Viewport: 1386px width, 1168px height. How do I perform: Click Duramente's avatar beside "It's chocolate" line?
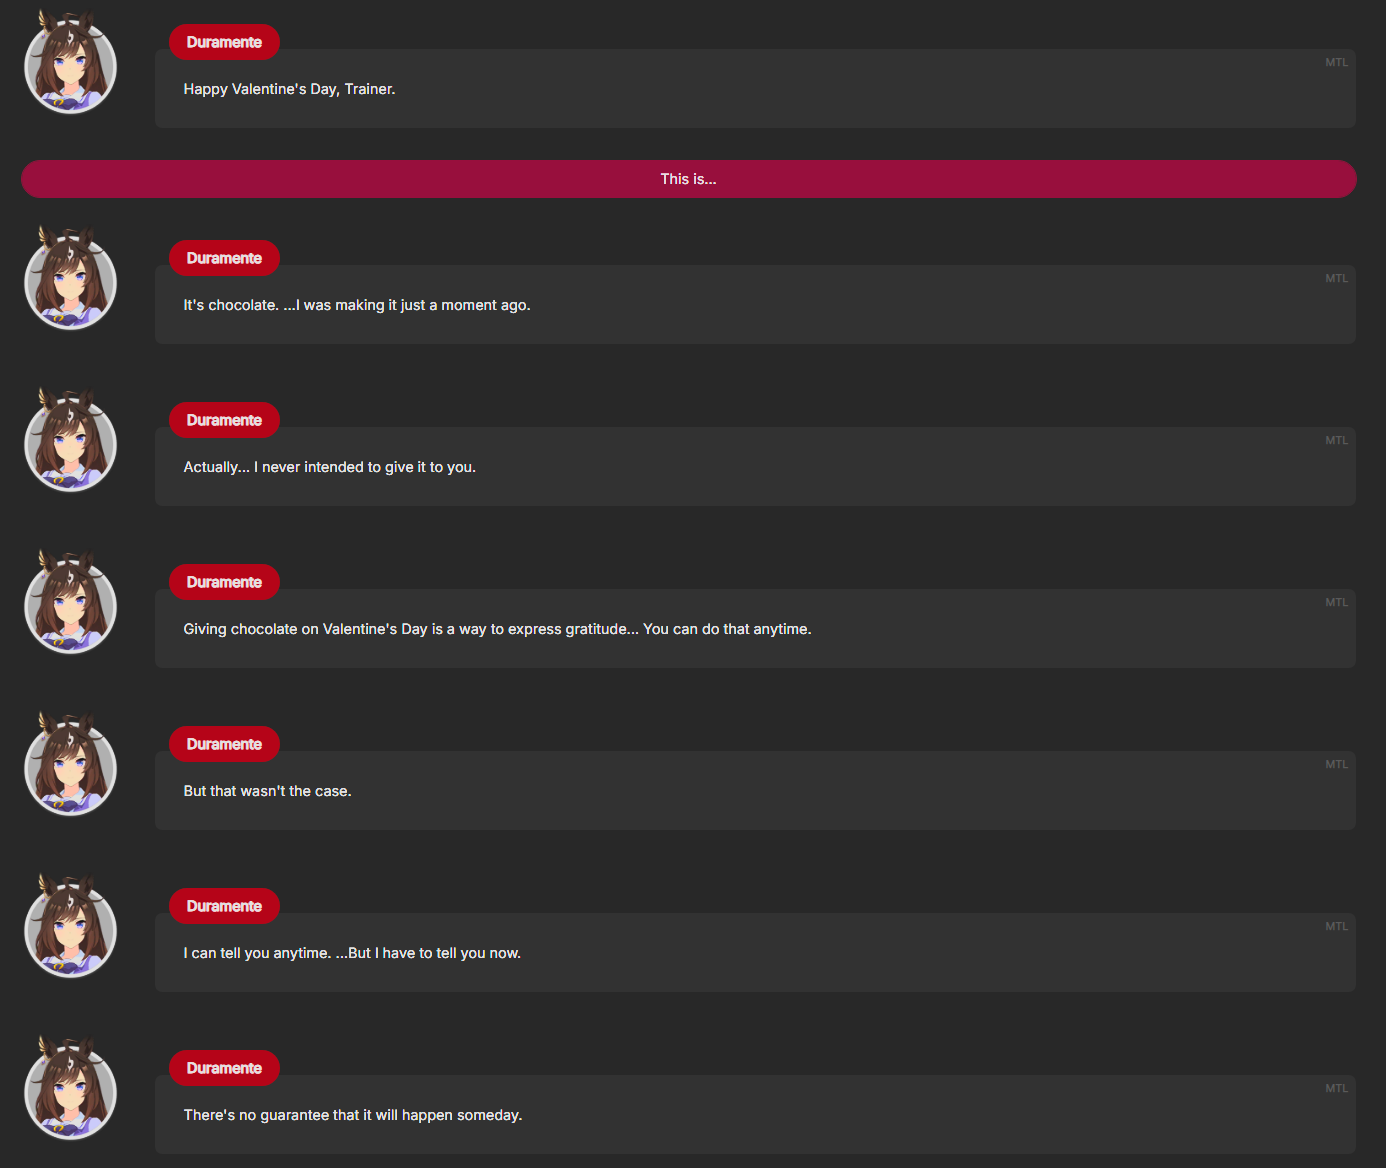pos(70,278)
